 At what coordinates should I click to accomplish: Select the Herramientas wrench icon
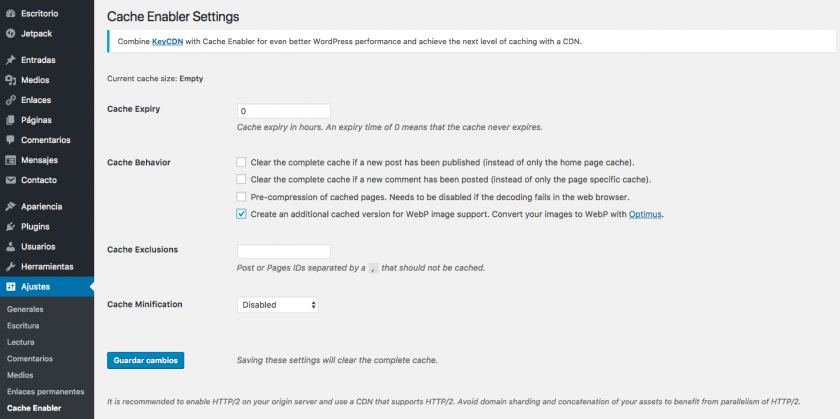10,267
